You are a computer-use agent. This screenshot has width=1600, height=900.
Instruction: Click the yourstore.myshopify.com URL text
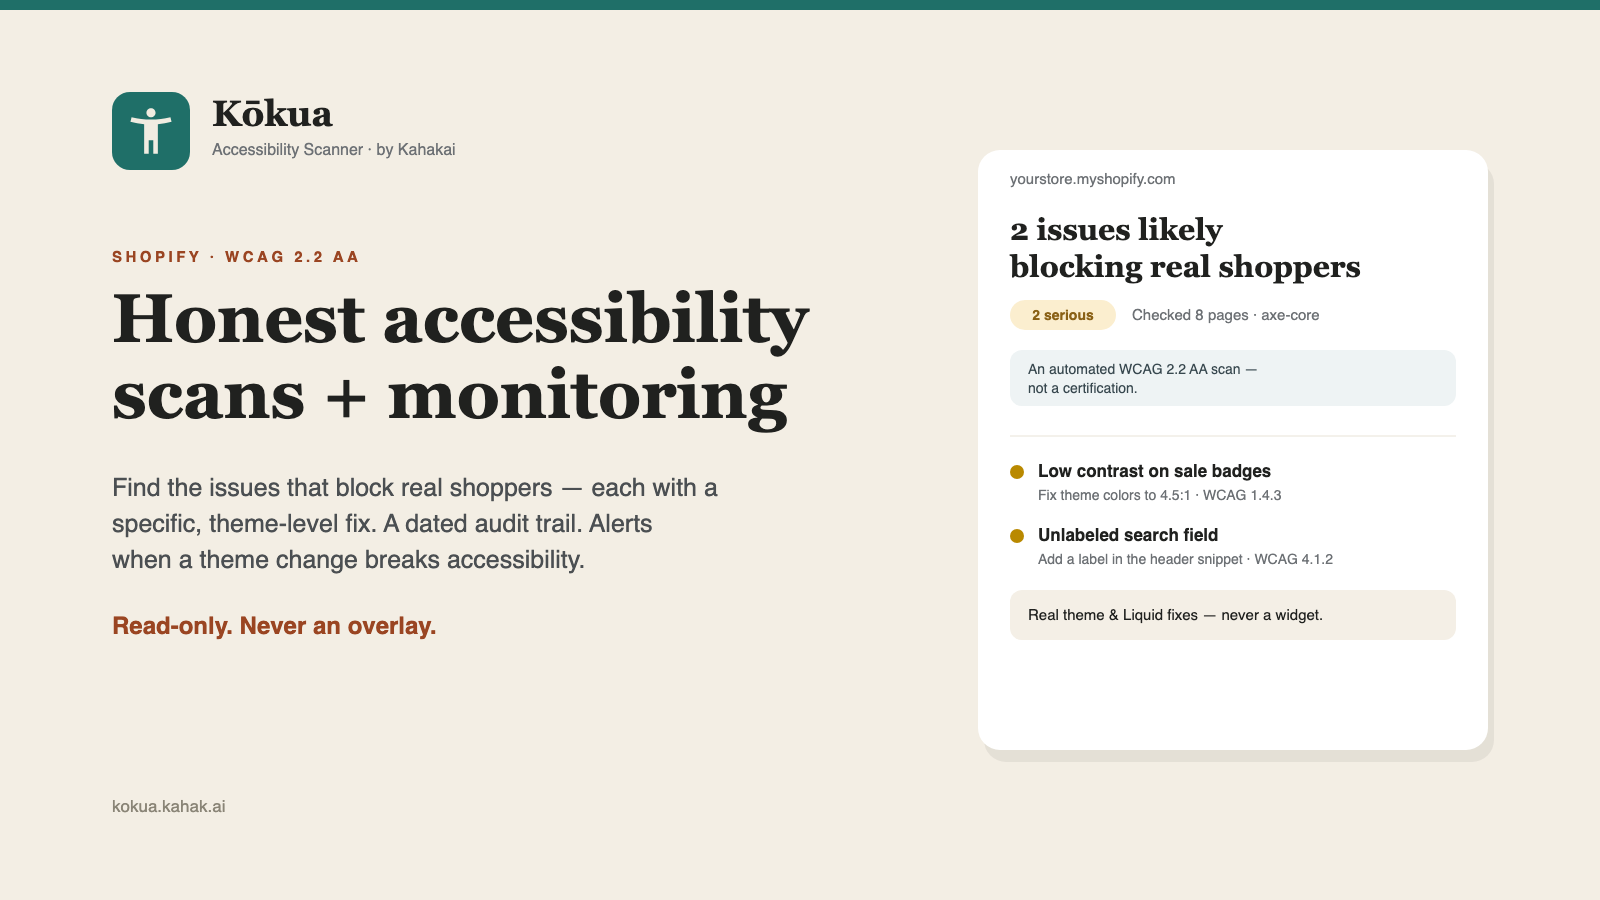coord(1093,179)
